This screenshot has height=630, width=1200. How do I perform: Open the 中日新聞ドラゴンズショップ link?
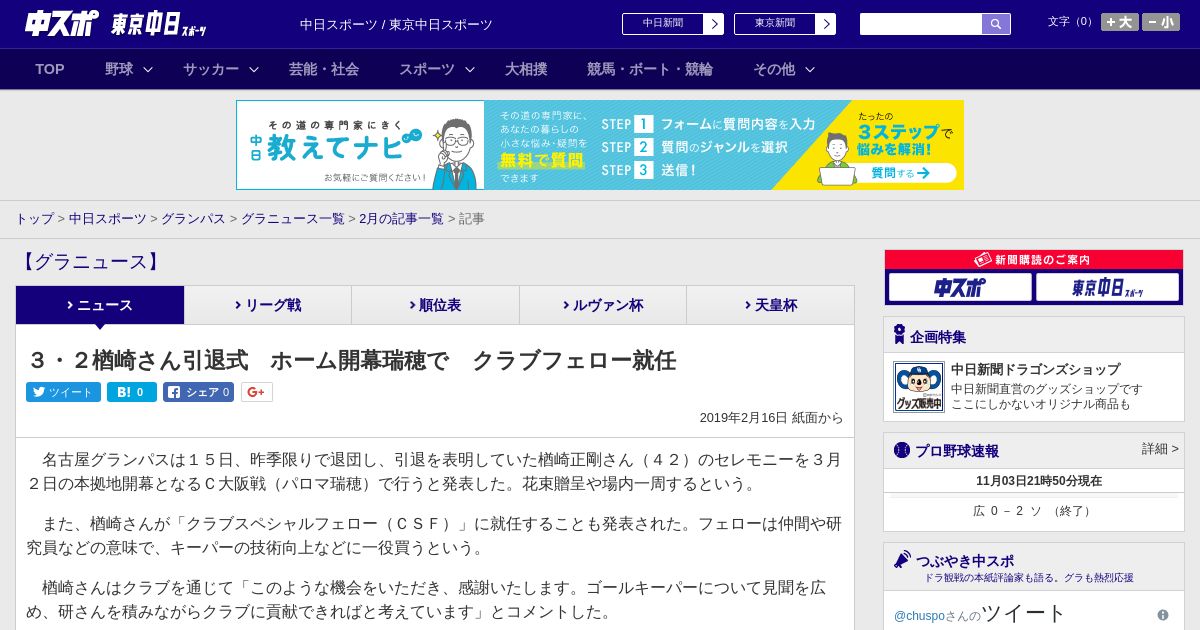point(1036,369)
